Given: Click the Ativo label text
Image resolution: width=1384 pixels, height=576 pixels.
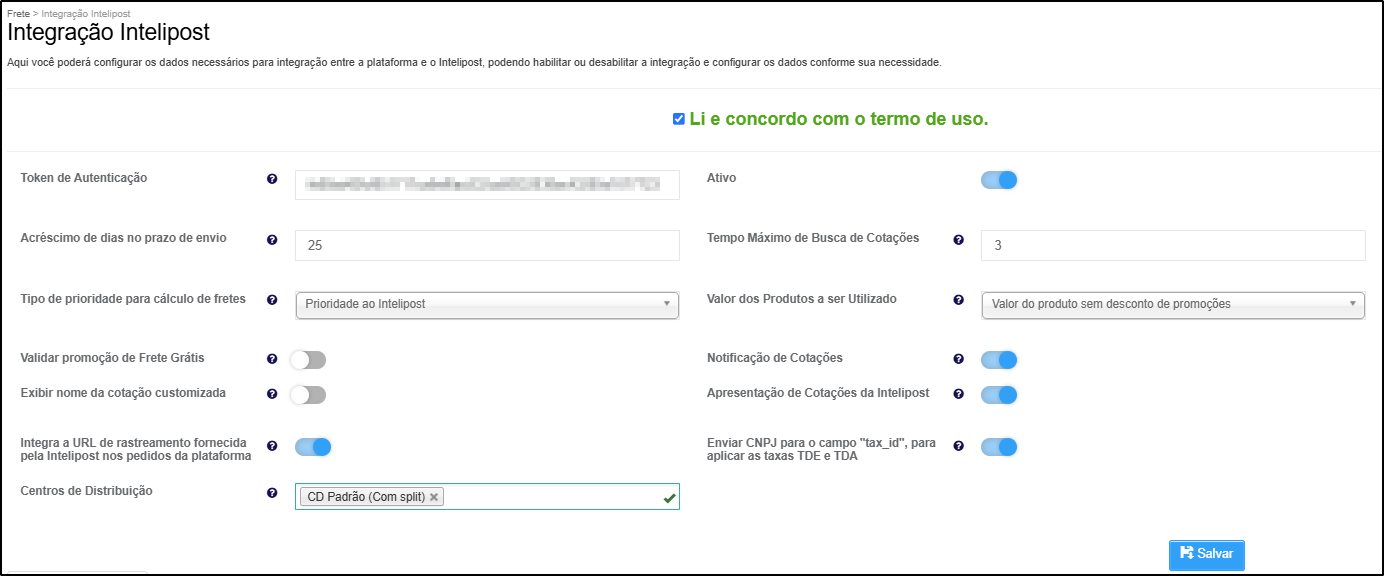Looking at the screenshot, I should point(721,178).
